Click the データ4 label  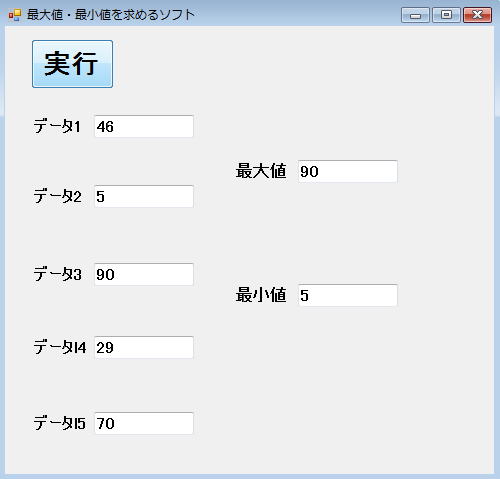click(60, 347)
